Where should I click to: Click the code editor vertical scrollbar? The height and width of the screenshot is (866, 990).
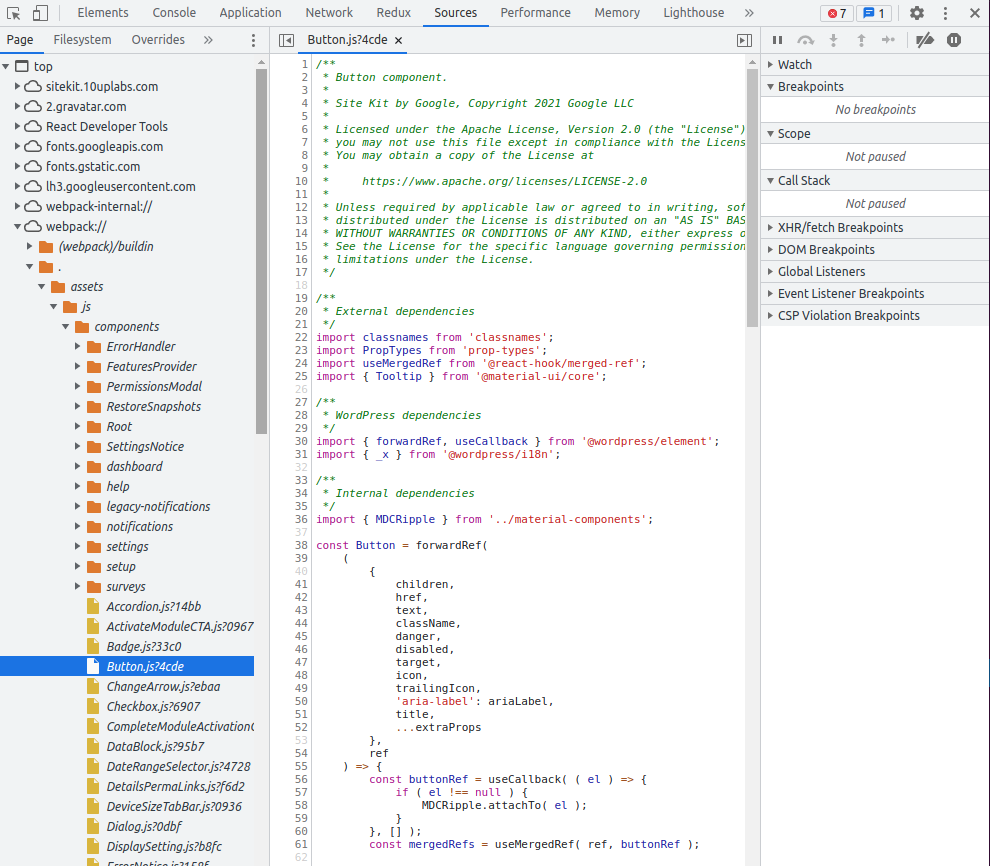[x=752, y=197]
